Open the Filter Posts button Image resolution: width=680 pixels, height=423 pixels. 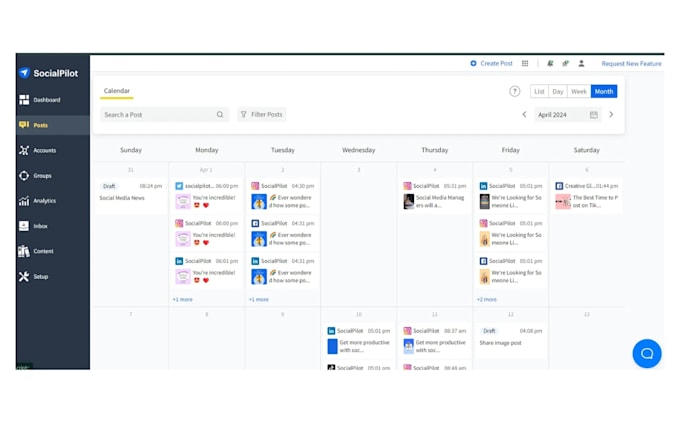[x=262, y=115]
